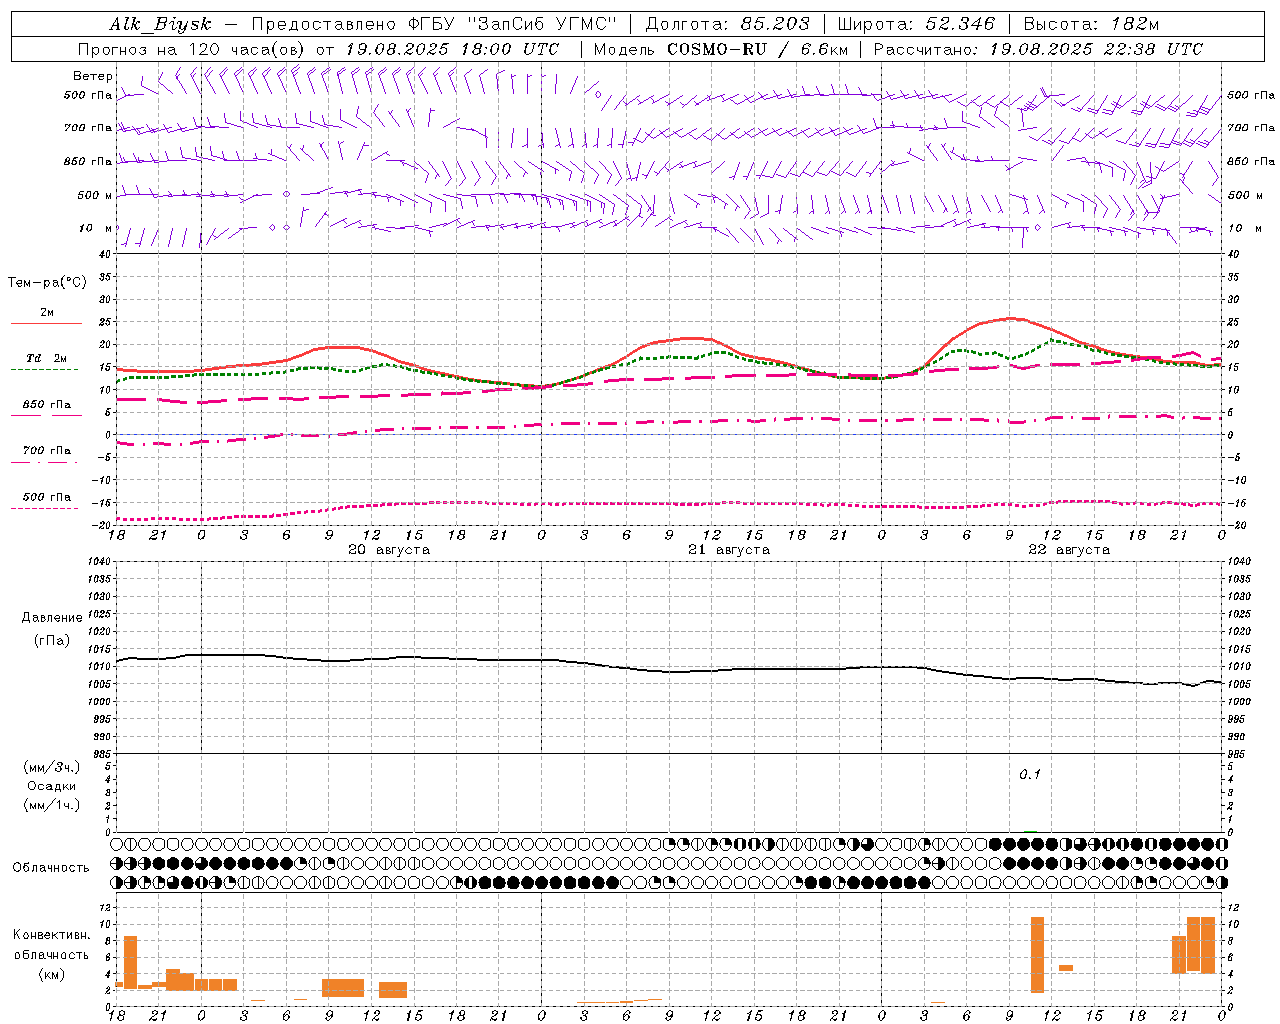Click the '22 августа' date label
The width and height of the screenshot is (1280, 1024).
[1069, 550]
